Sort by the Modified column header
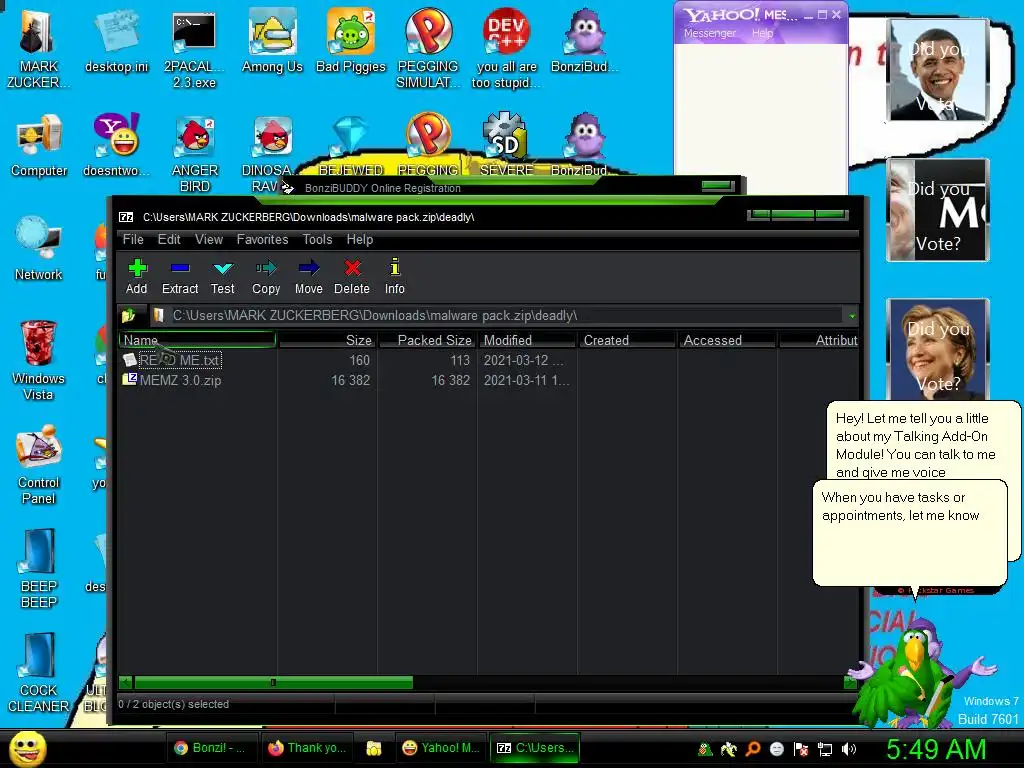1024x768 pixels. point(528,340)
